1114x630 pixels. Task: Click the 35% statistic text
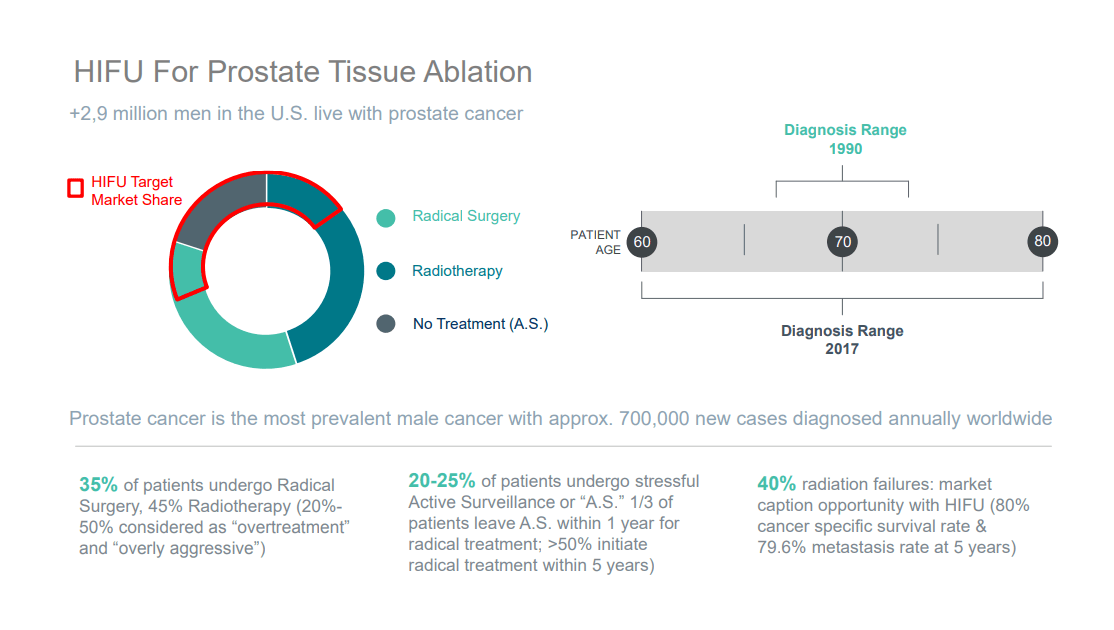(98, 484)
